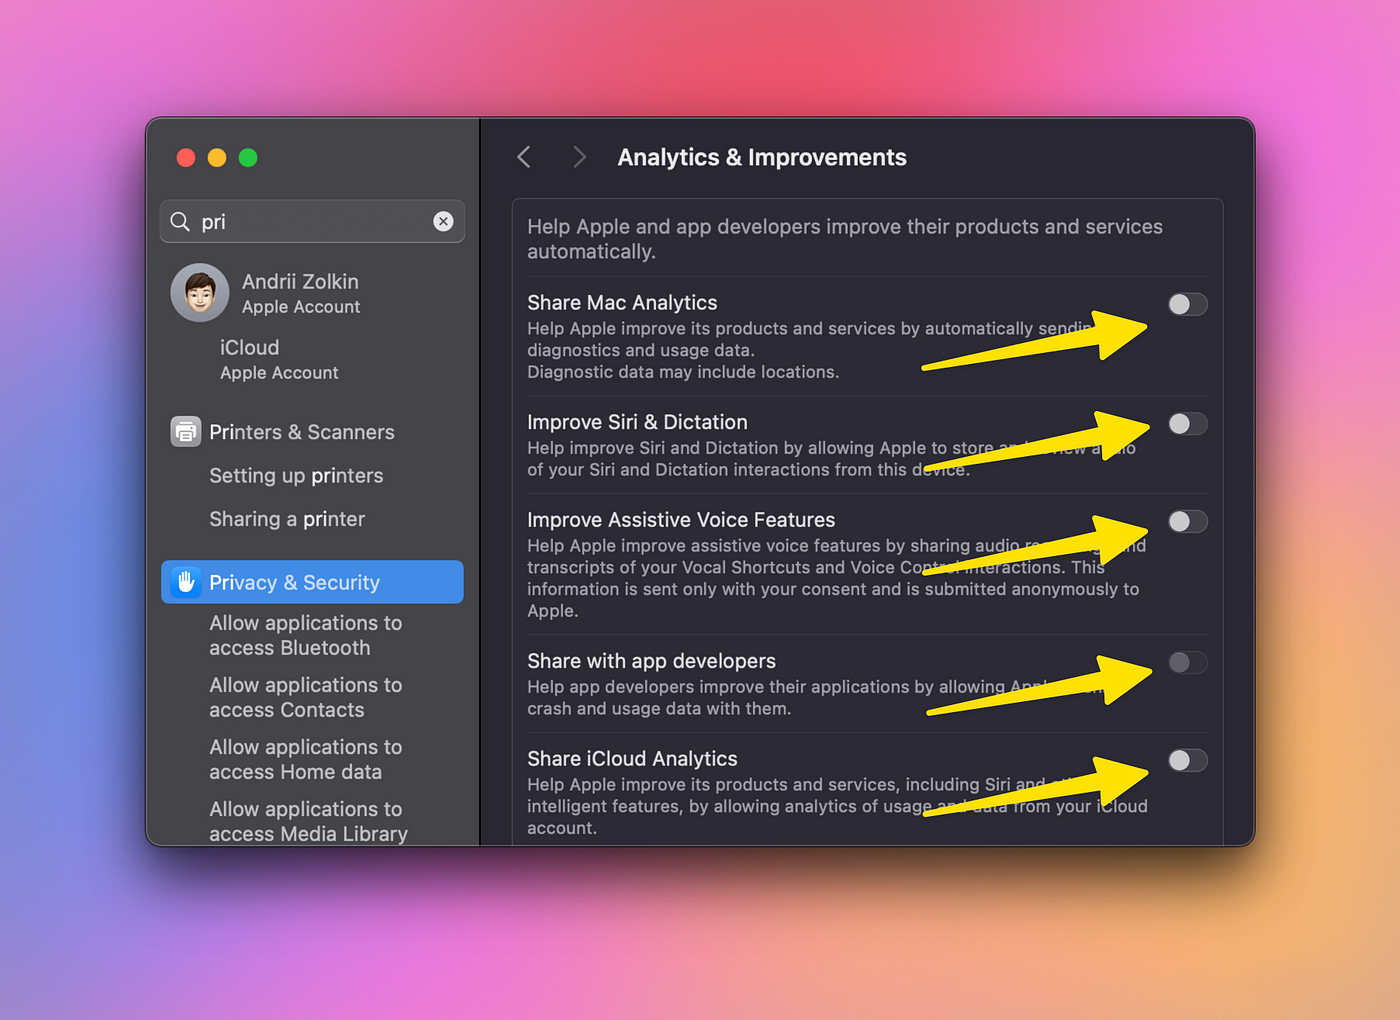Click Andrii Zolkin's avatar picture

[x=200, y=293]
